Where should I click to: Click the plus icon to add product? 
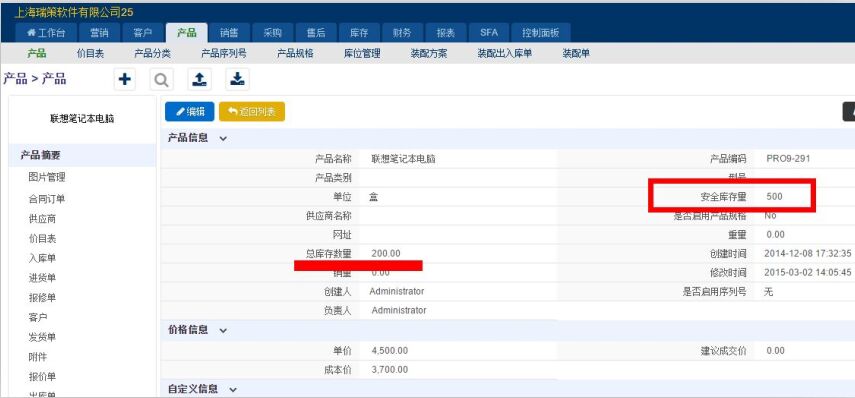tap(125, 80)
